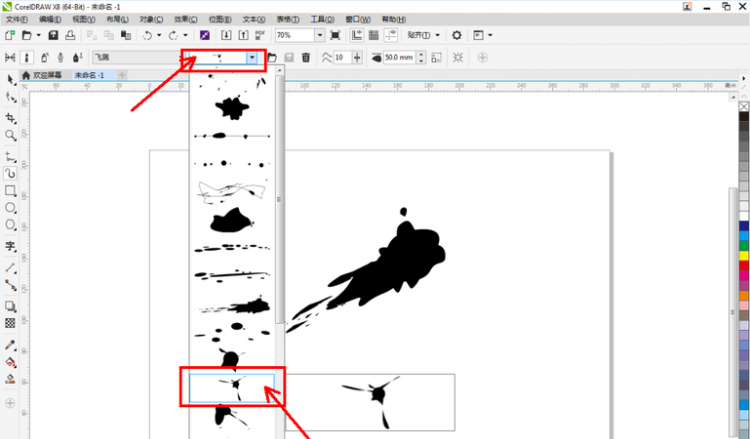
Task: Select the Crop tool
Action: coord(10,116)
